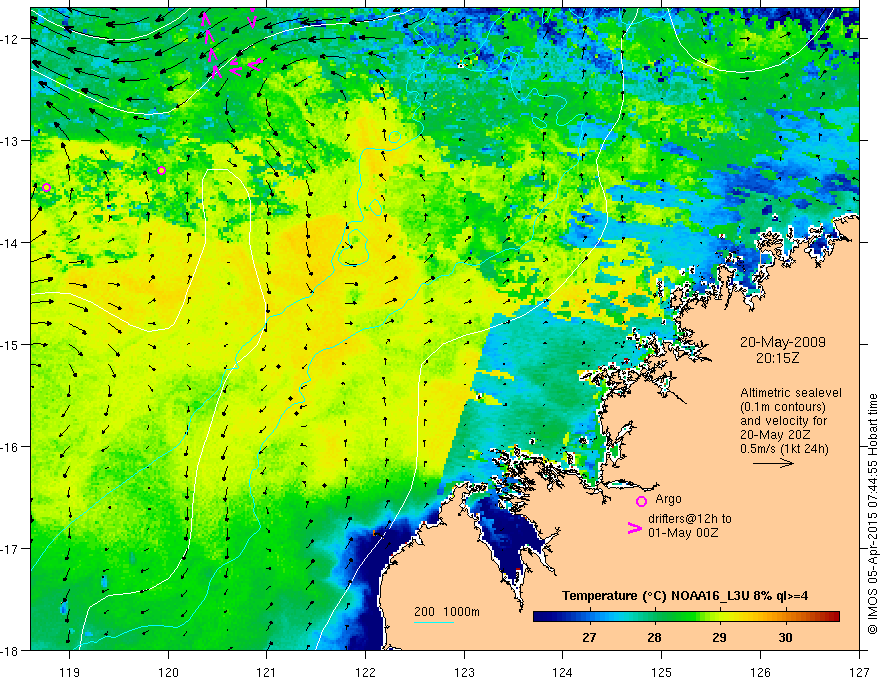Click the longitude label 125
Image resolution: width=880 pixels, height=680 pixels.
661,672
